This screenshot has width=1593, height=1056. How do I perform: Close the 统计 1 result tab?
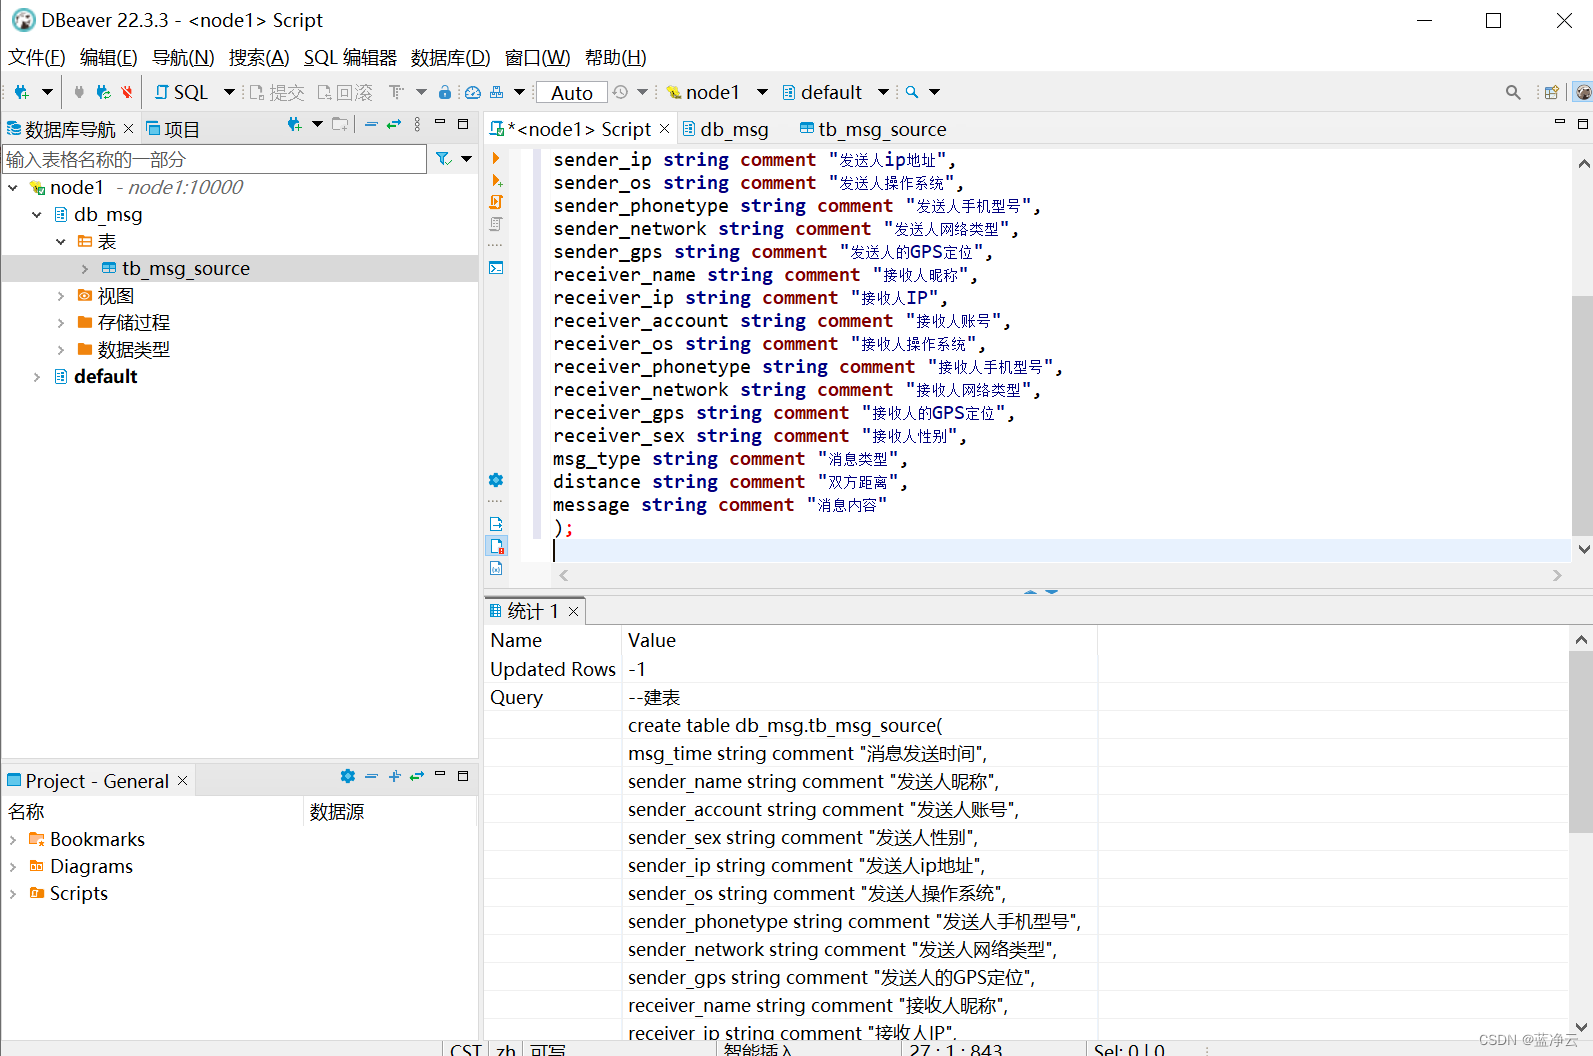point(573,611)
